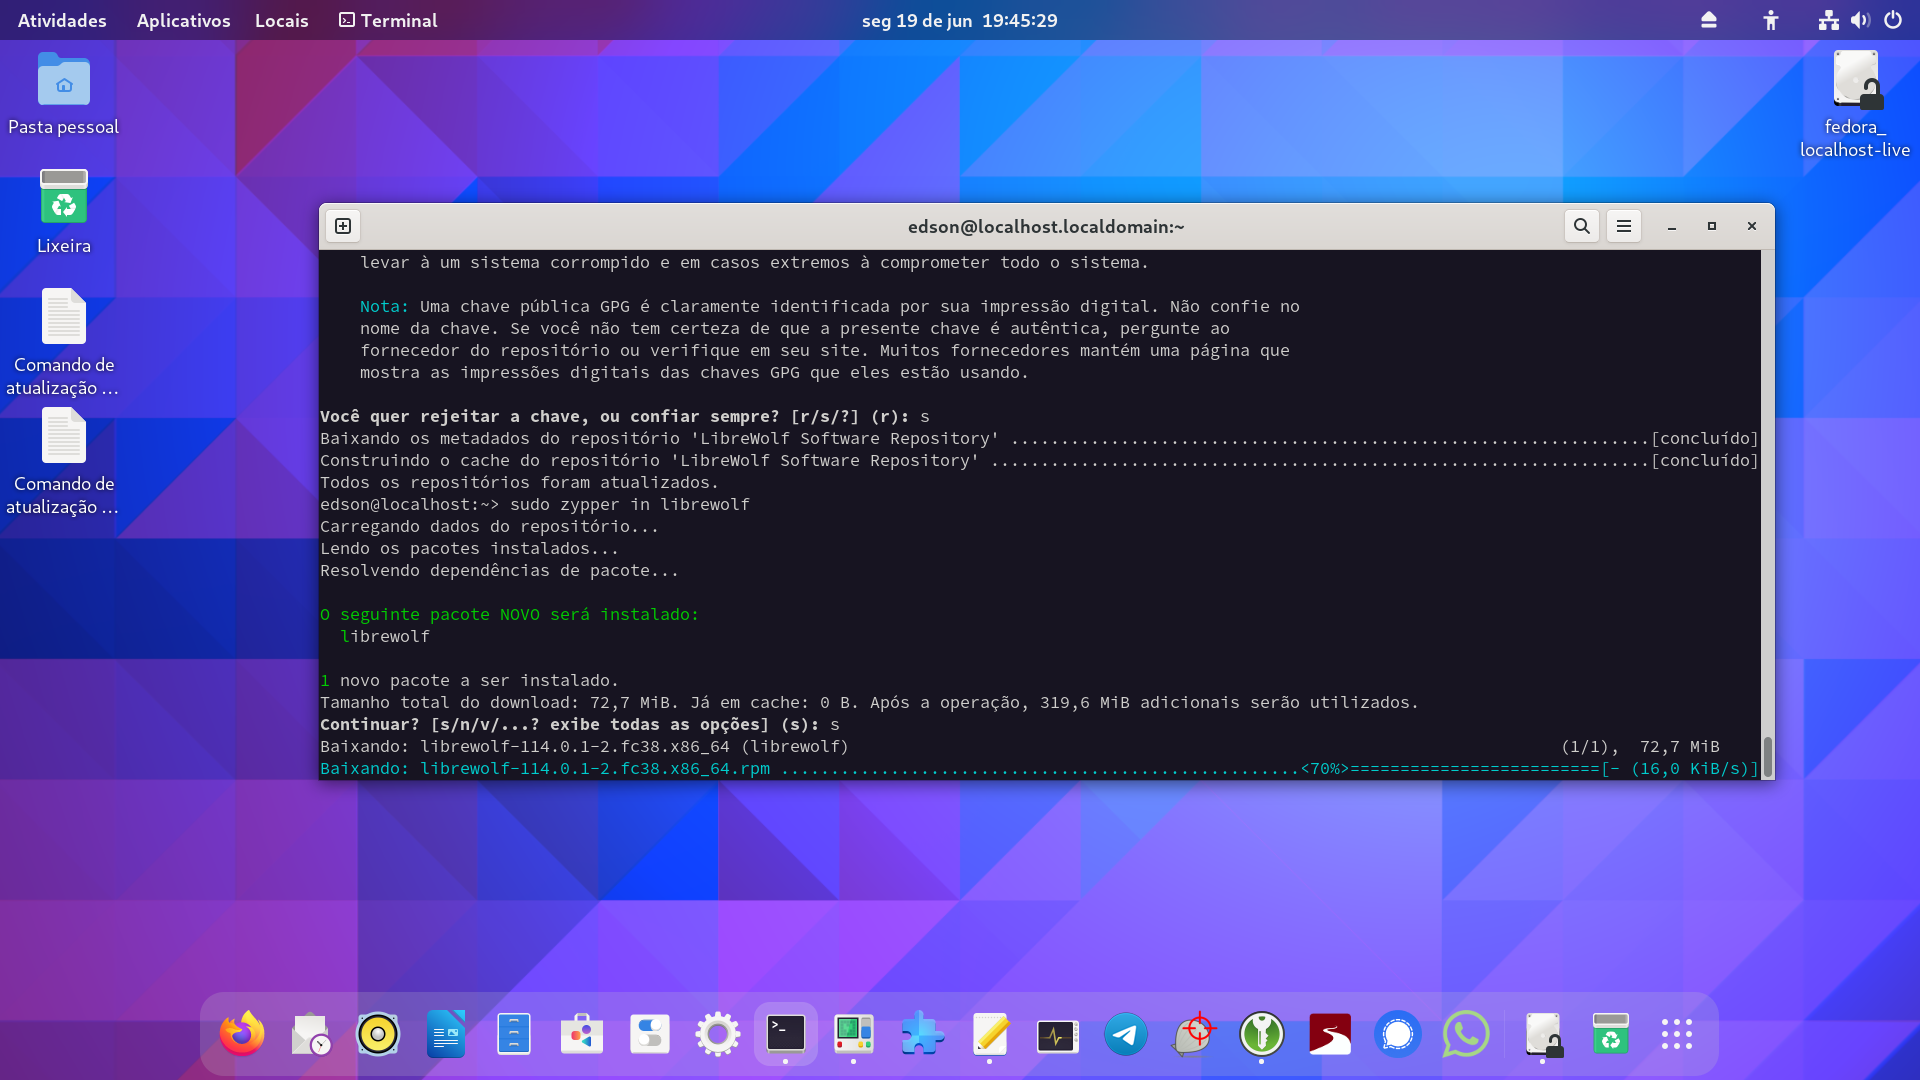This screenshot has width=1920, height=1080.
Task: Select the first Comando de atualização file
Action: [x=64, y=343]
